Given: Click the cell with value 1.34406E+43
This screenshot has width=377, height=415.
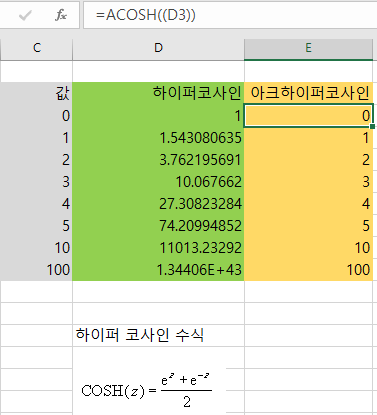Looking at the screenshot, I should (158, 269).
